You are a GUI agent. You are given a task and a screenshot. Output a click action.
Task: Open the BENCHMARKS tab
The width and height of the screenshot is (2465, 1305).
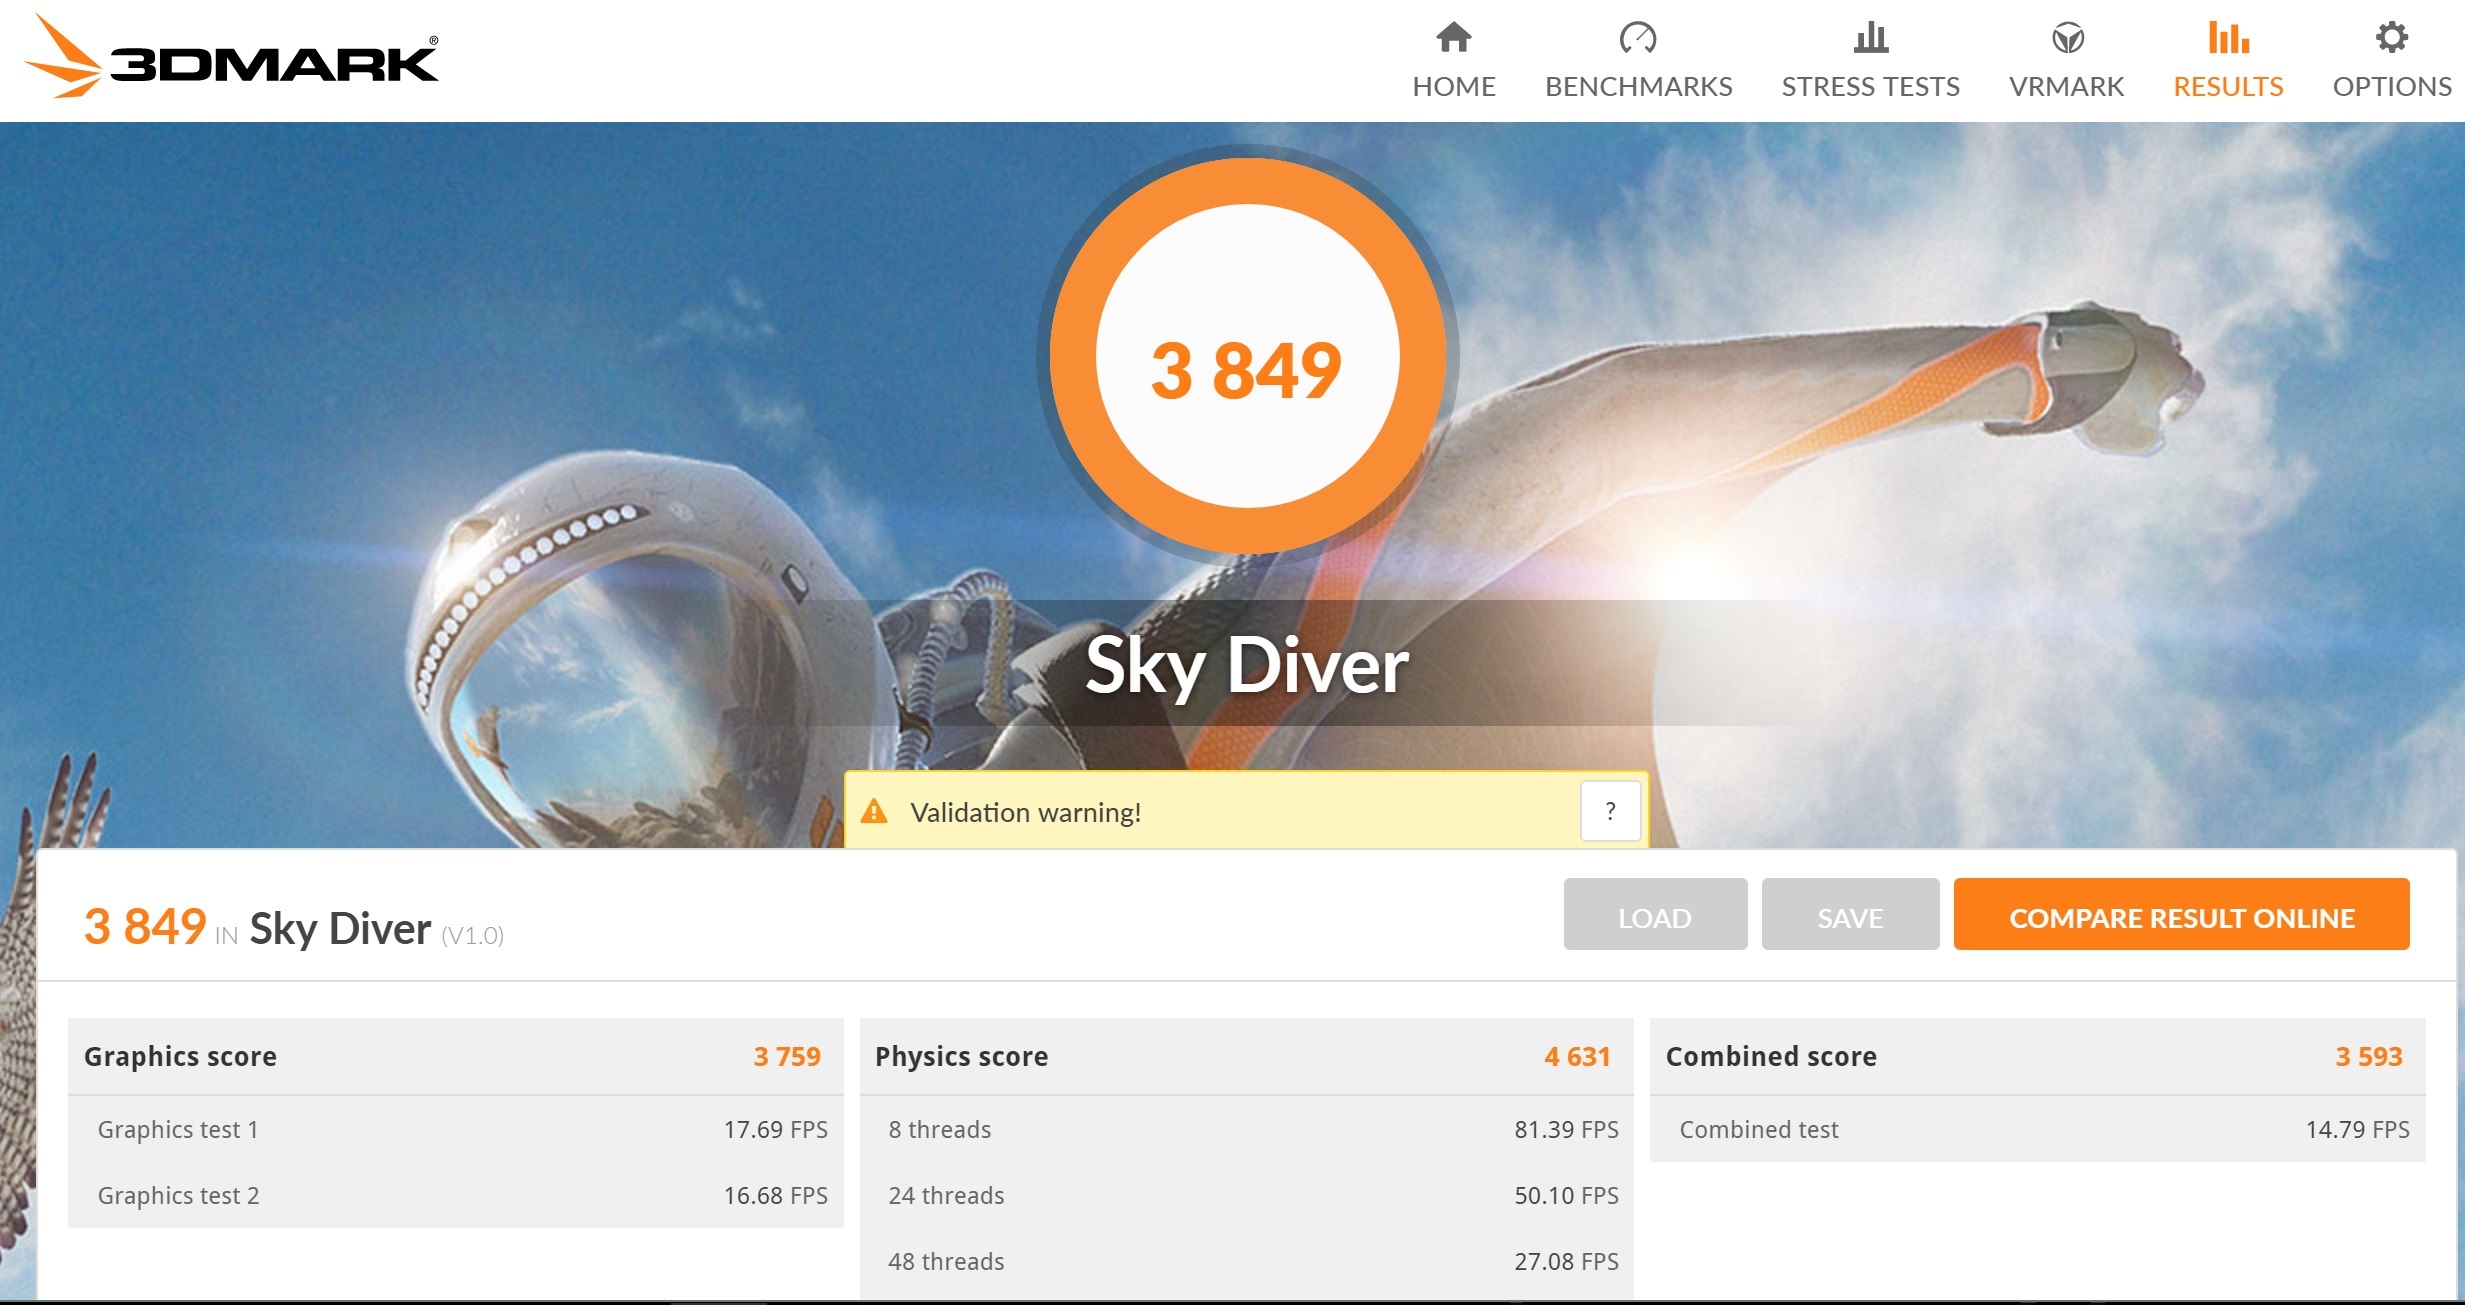tap(1638, 60)
